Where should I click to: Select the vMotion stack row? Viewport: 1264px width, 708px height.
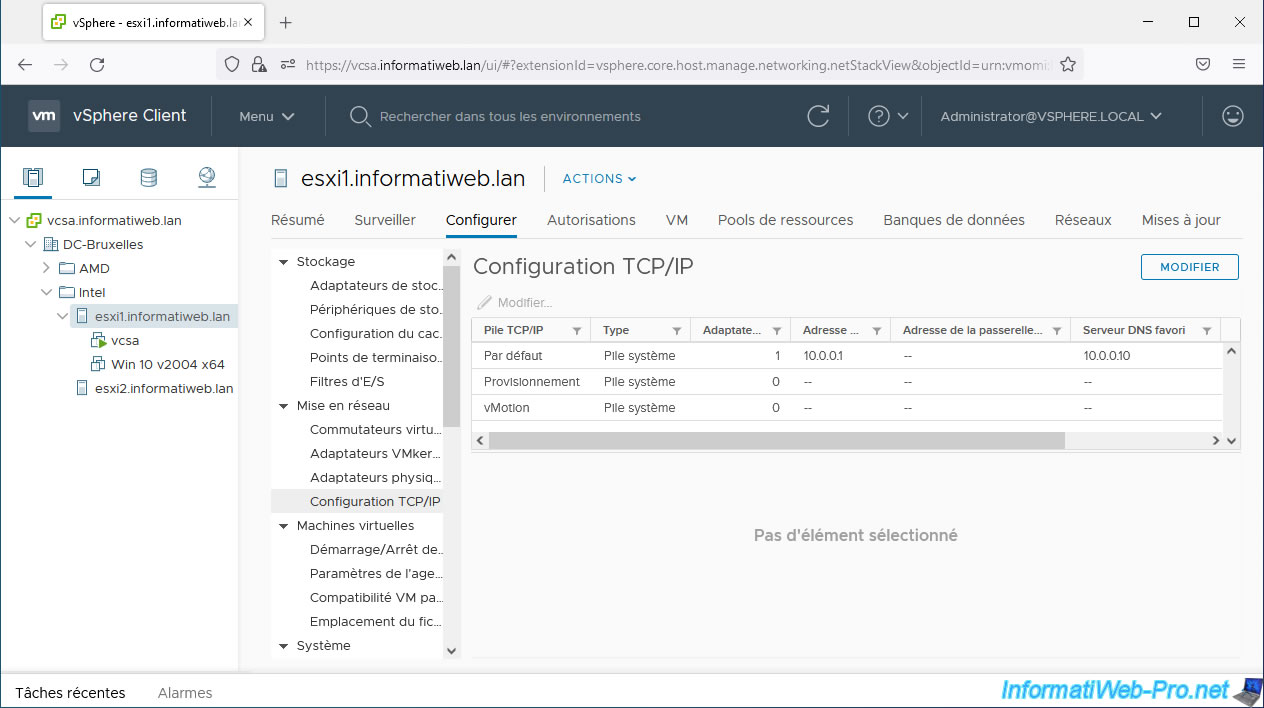click(846, 408)
